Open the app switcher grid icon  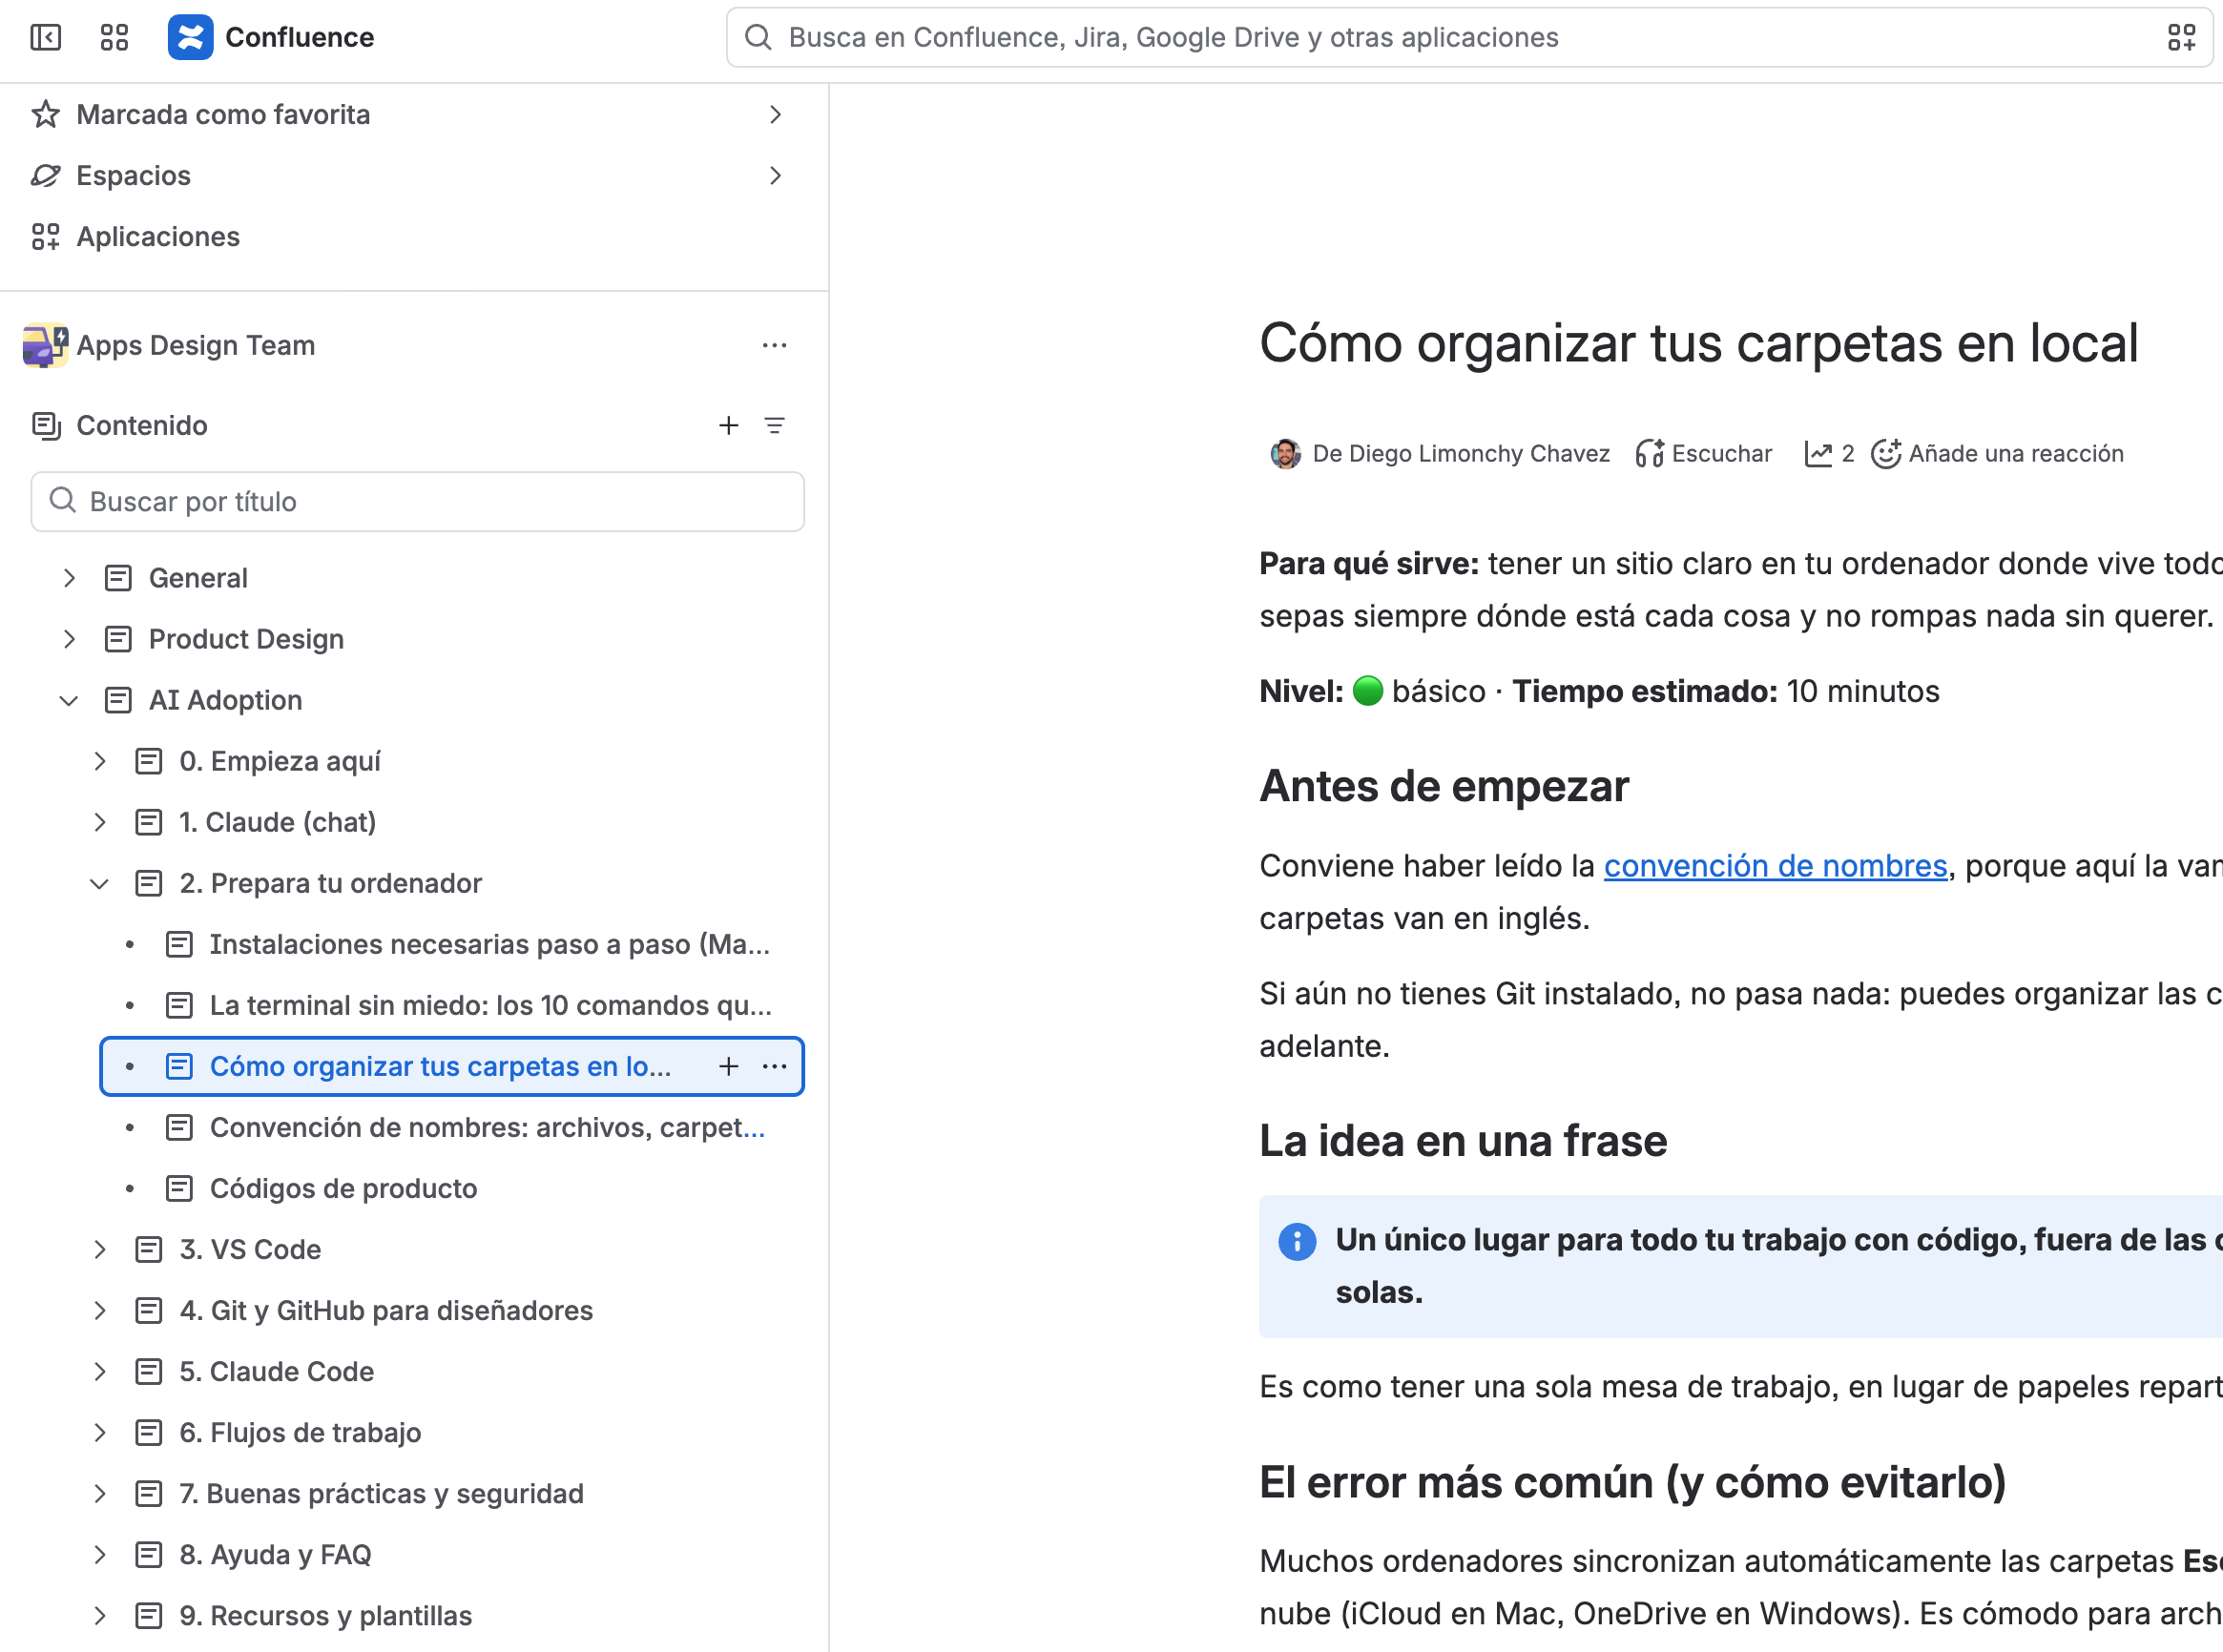pyautogui.click(x=115, y=37)
